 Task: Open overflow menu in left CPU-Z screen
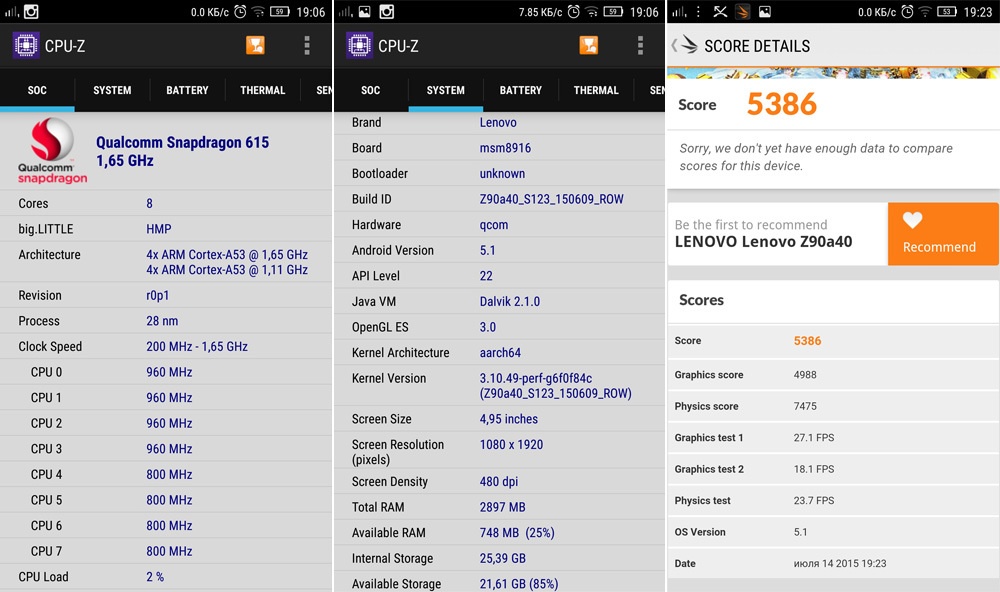click(x=307, y=45)
